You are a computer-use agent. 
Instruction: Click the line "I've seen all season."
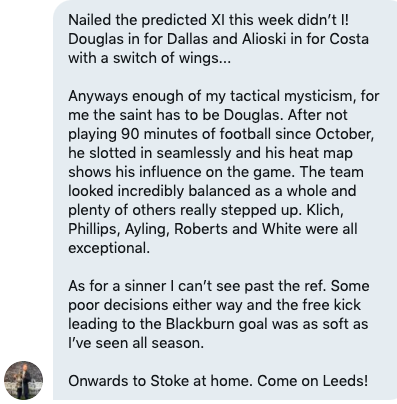click(x=136, y=343)
